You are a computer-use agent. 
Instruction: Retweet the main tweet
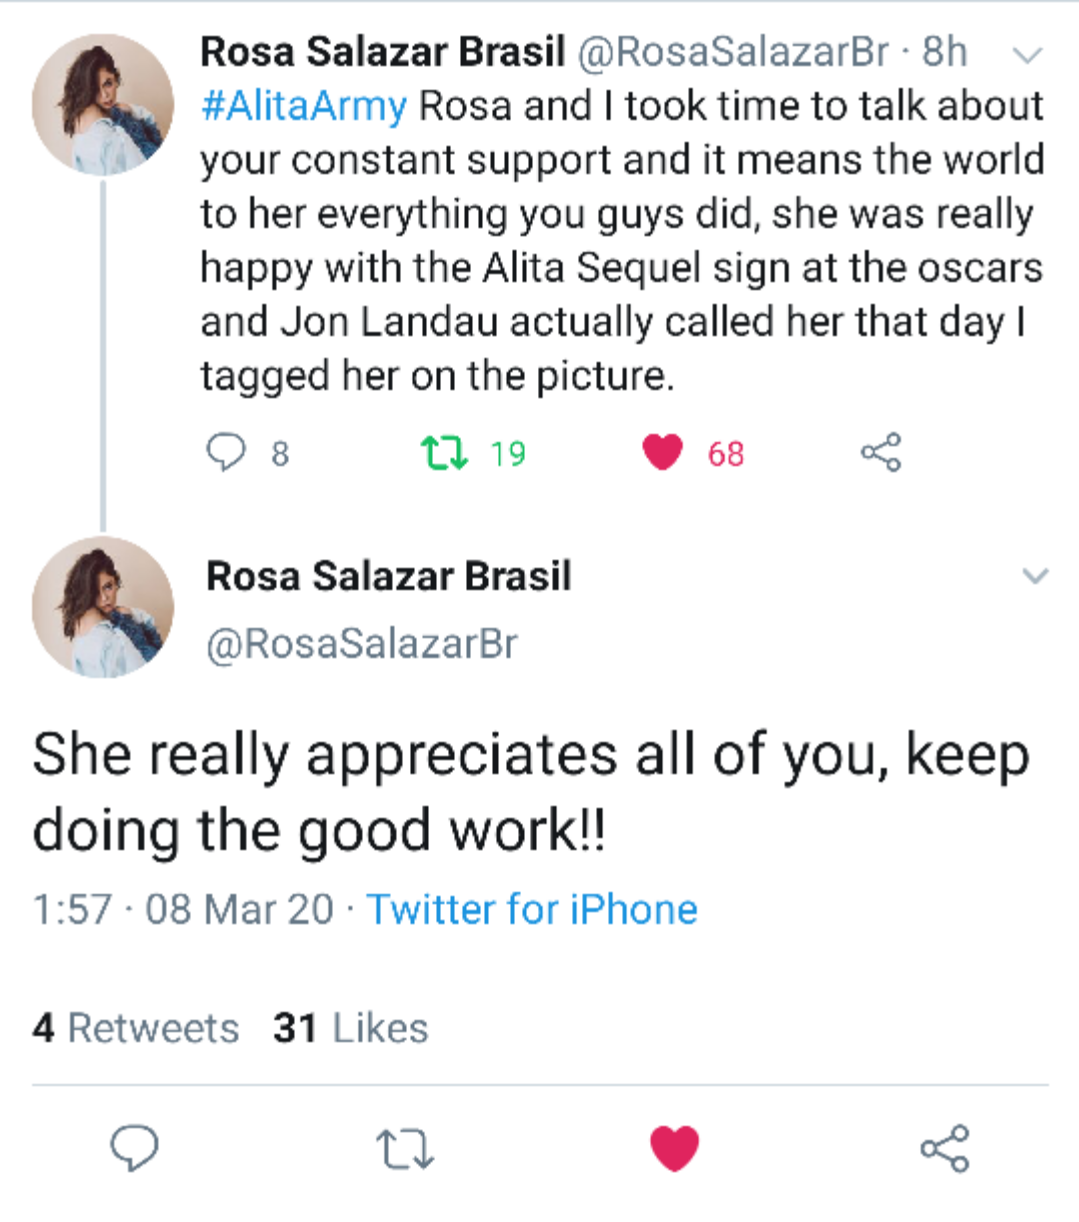(404, 1148)
